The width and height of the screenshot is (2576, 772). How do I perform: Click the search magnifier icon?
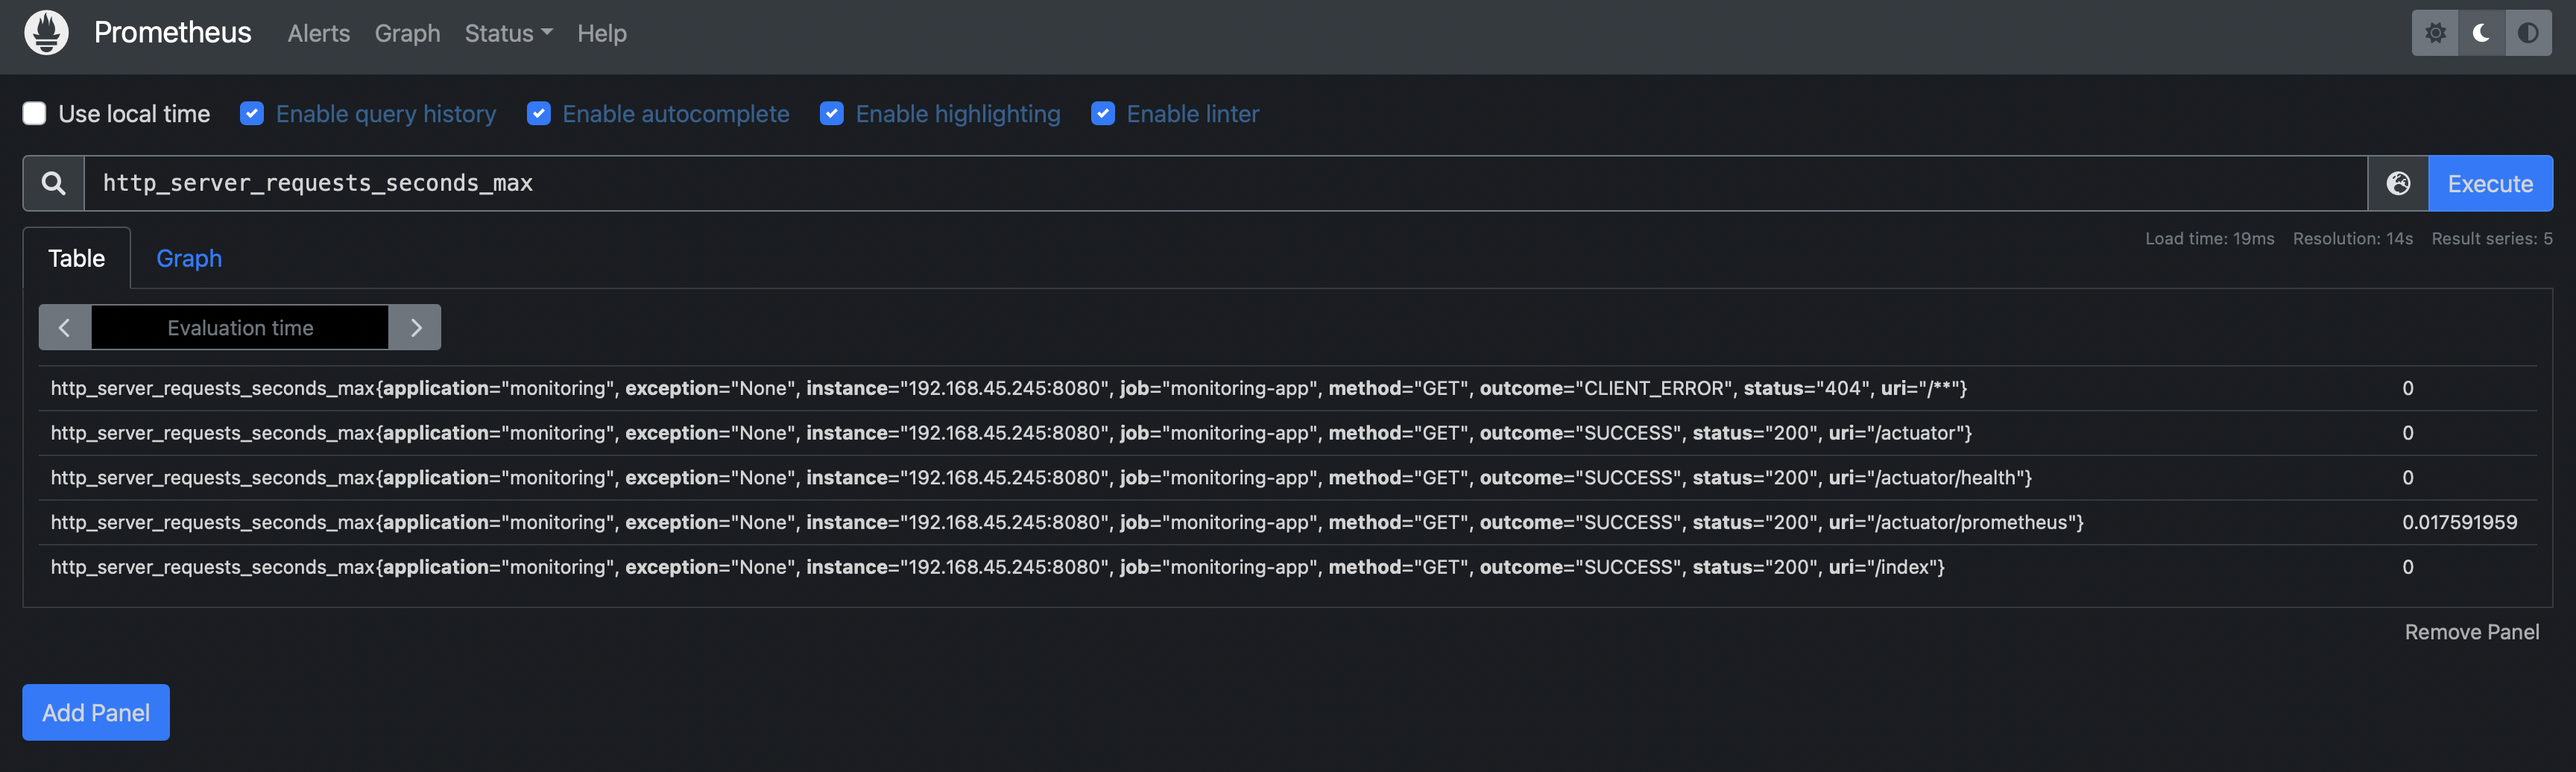(x=54, y=183)
